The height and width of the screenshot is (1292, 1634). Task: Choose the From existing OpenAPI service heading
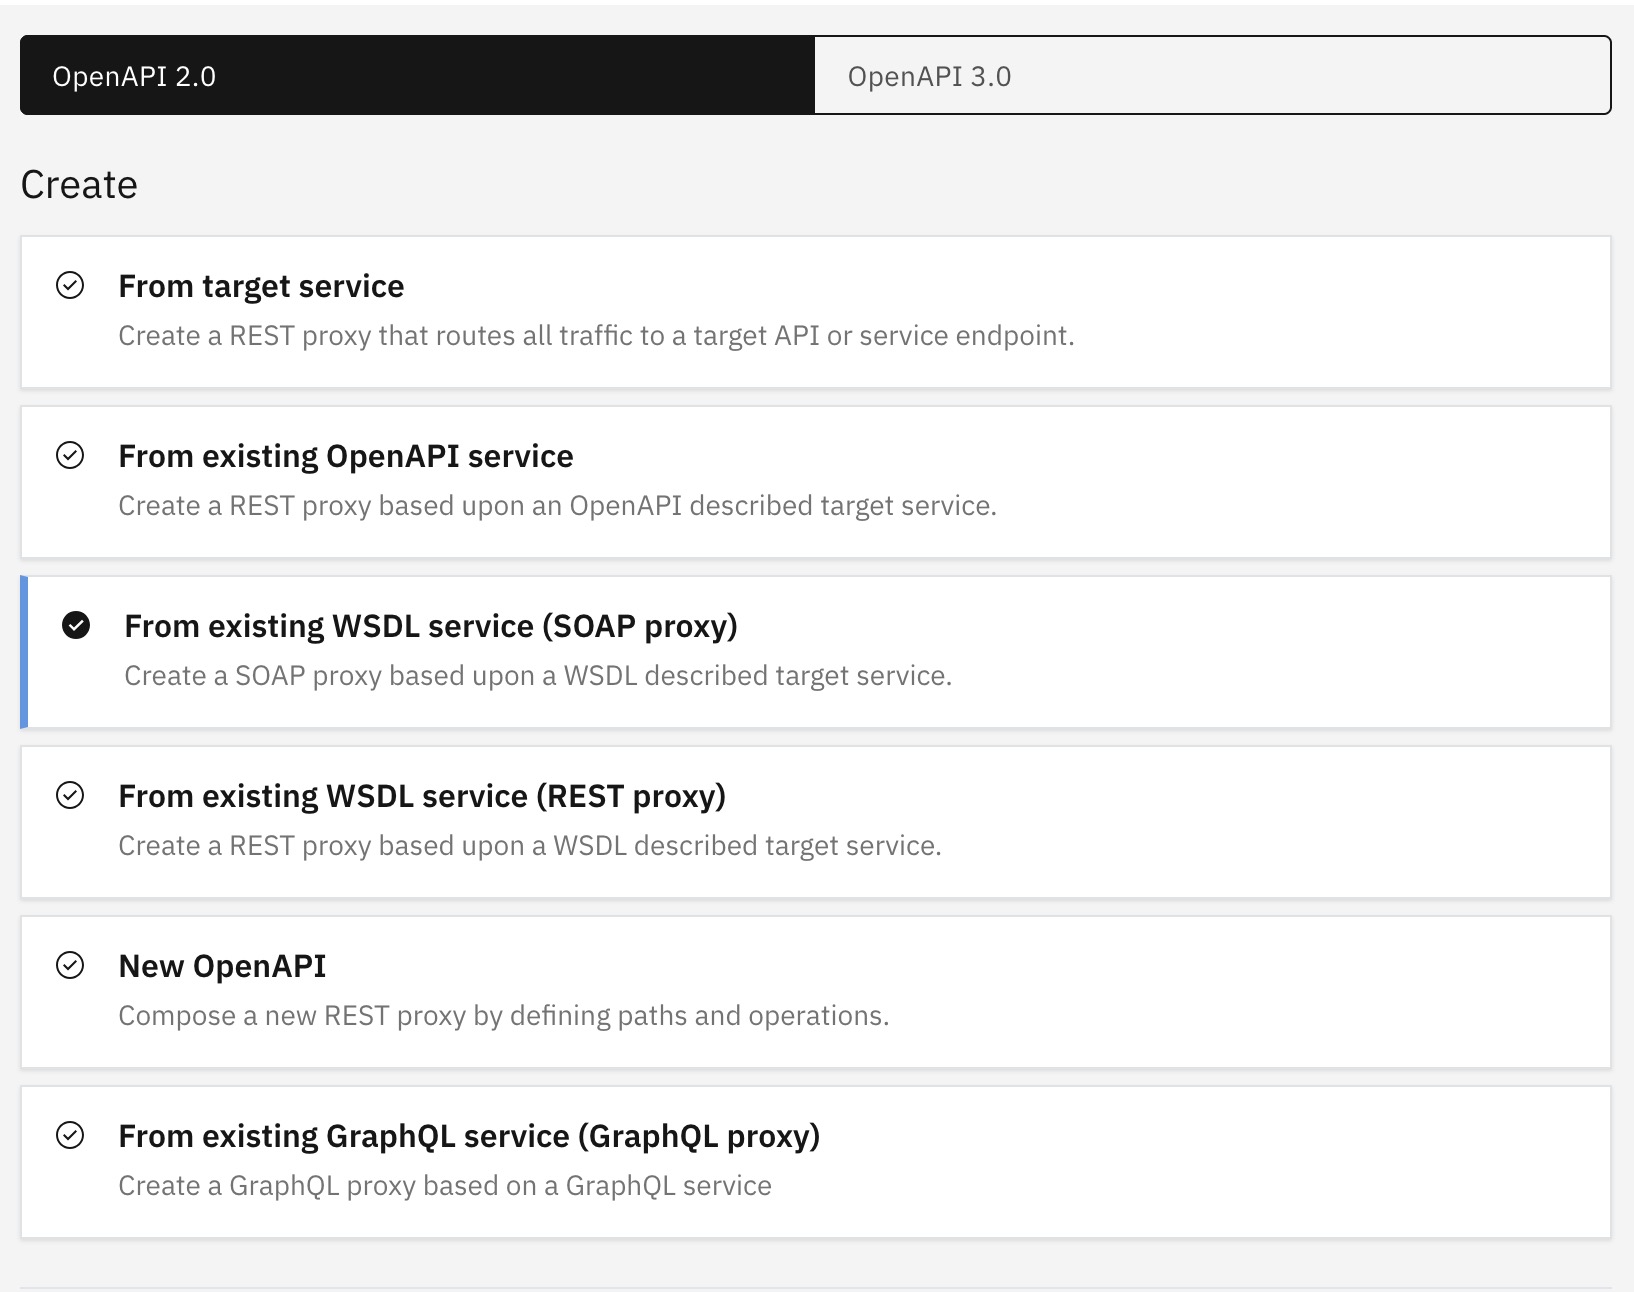(346, 456)
